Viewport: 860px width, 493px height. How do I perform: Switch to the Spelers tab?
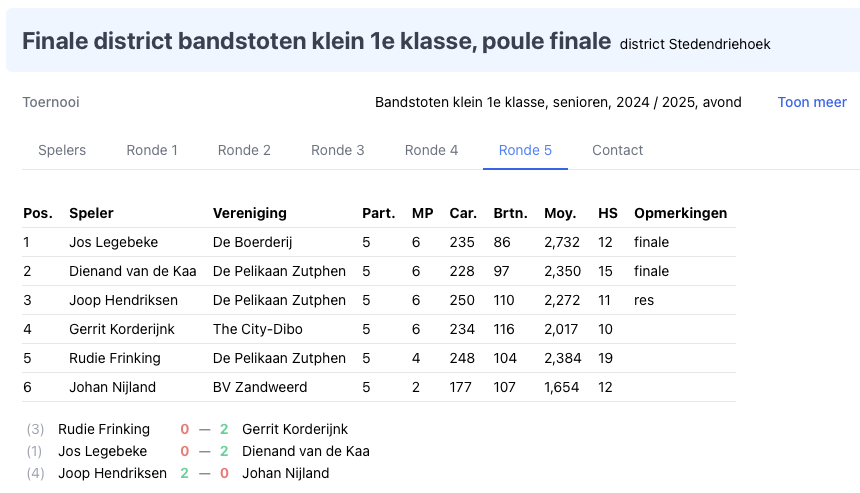click(62, 150)
